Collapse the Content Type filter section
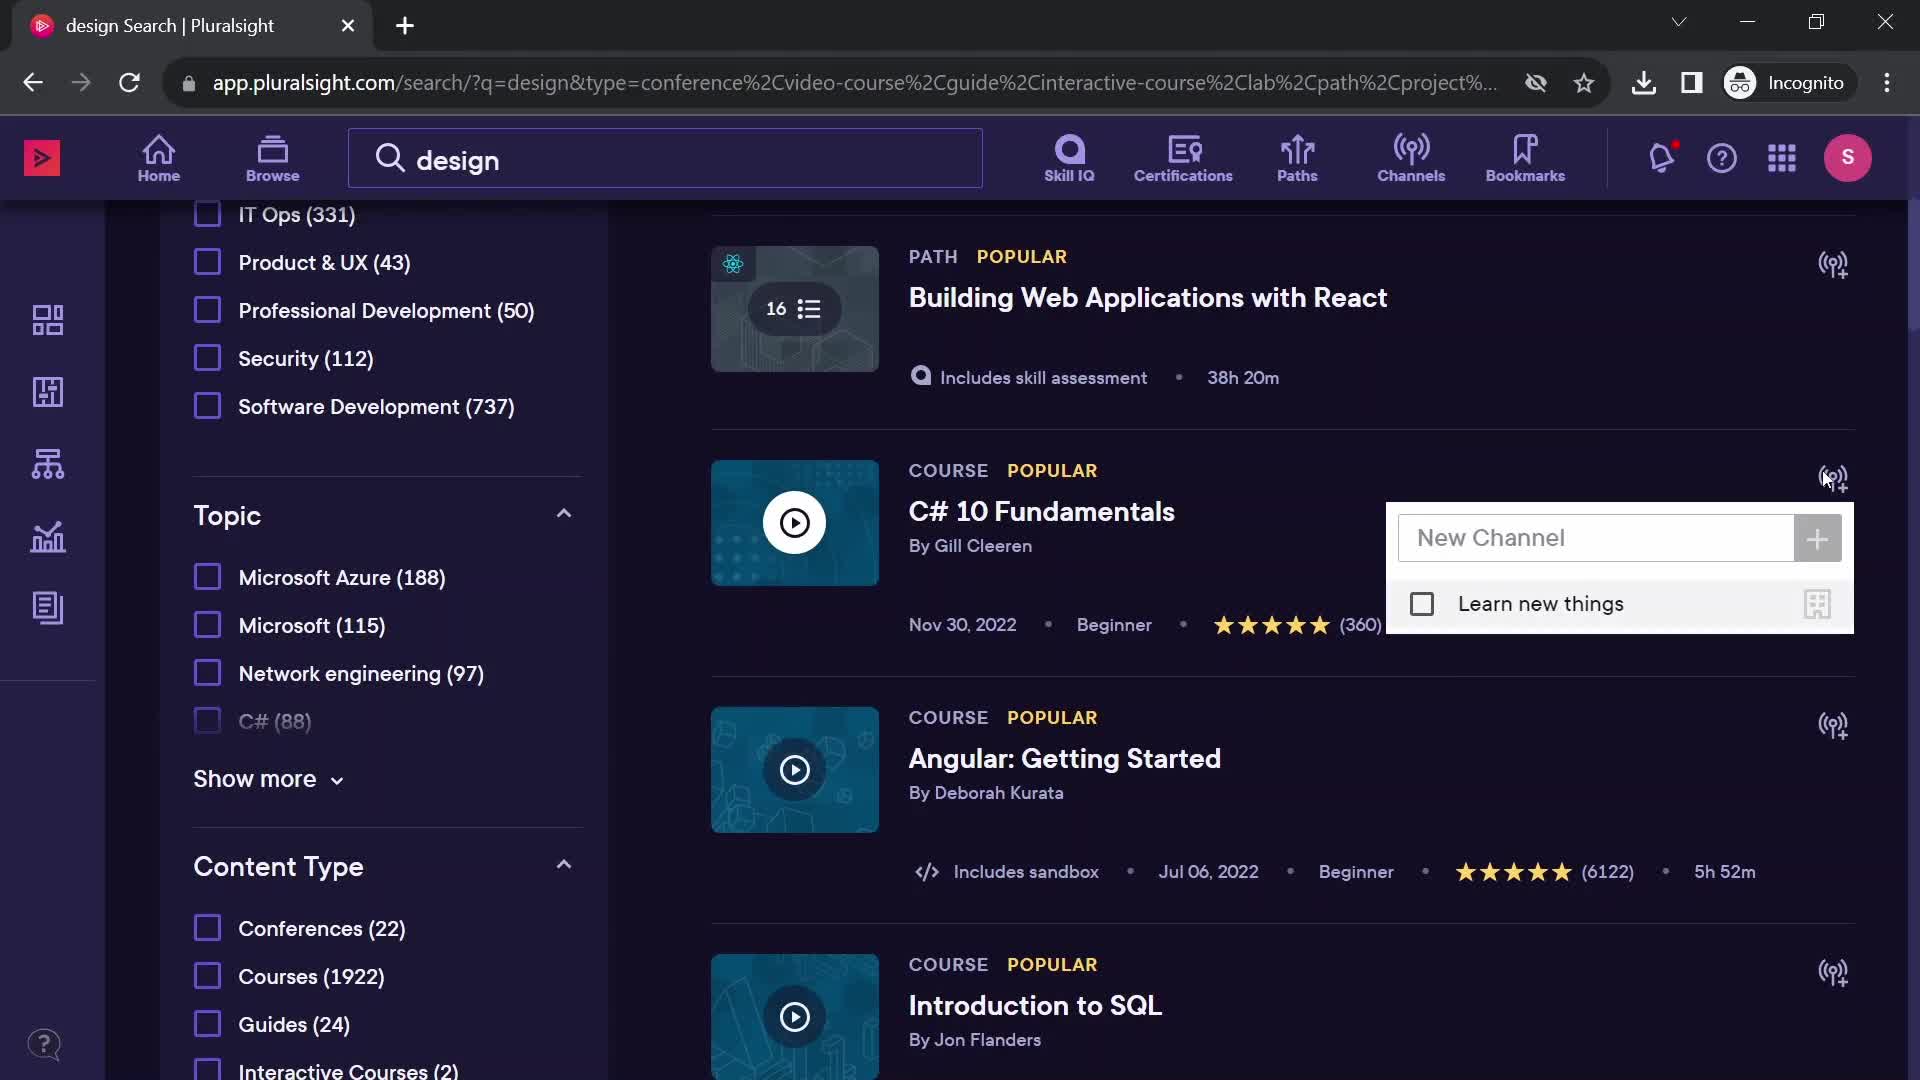 pyautogui.click(x=564, y=865)
